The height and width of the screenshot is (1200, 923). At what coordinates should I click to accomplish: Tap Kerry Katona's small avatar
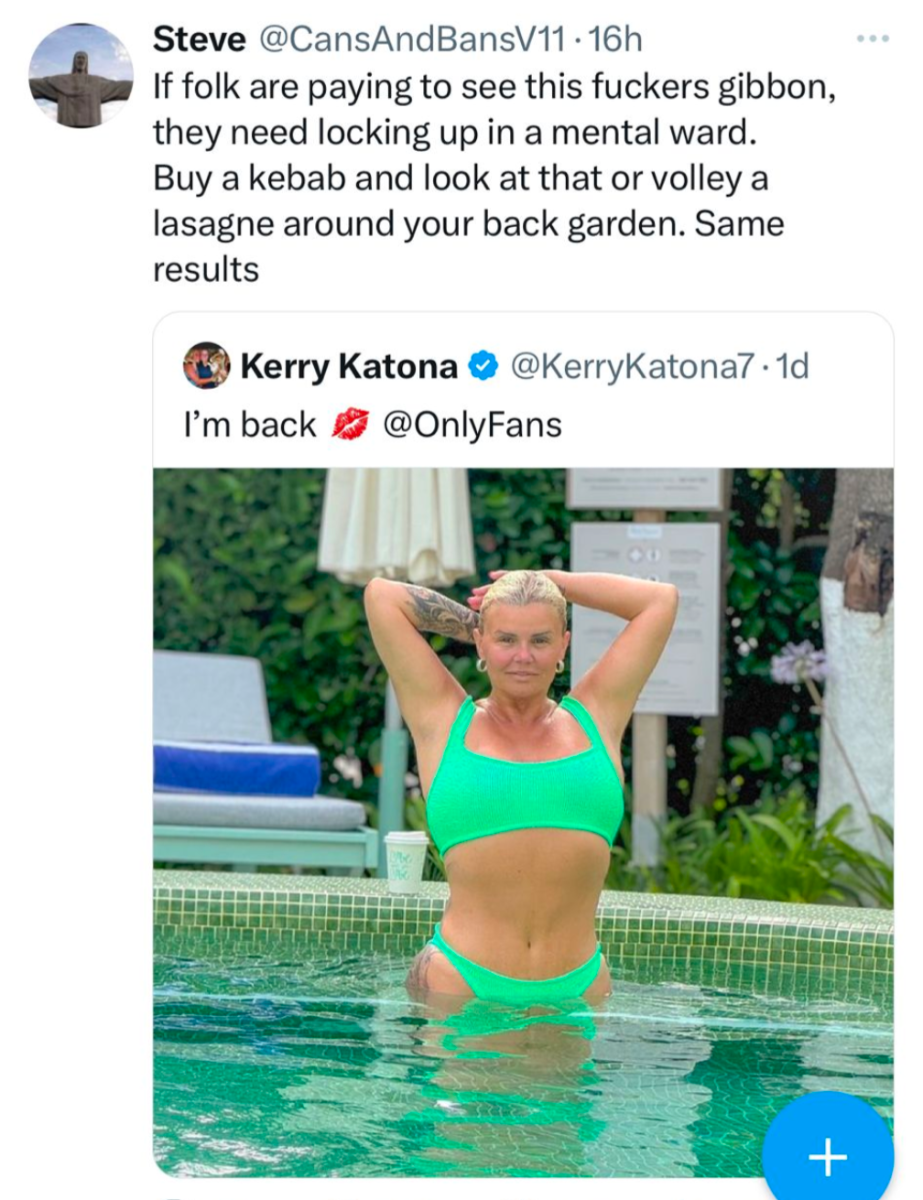pos(206,367)
